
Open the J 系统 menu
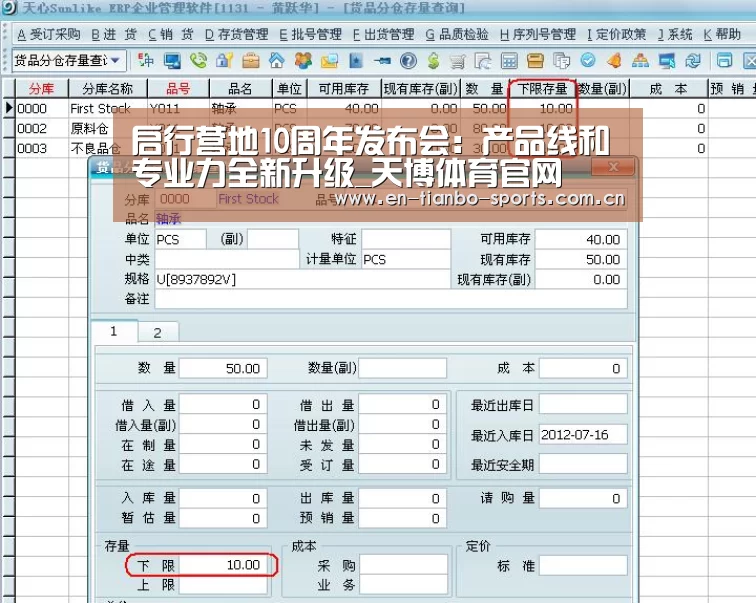[675, 34]
